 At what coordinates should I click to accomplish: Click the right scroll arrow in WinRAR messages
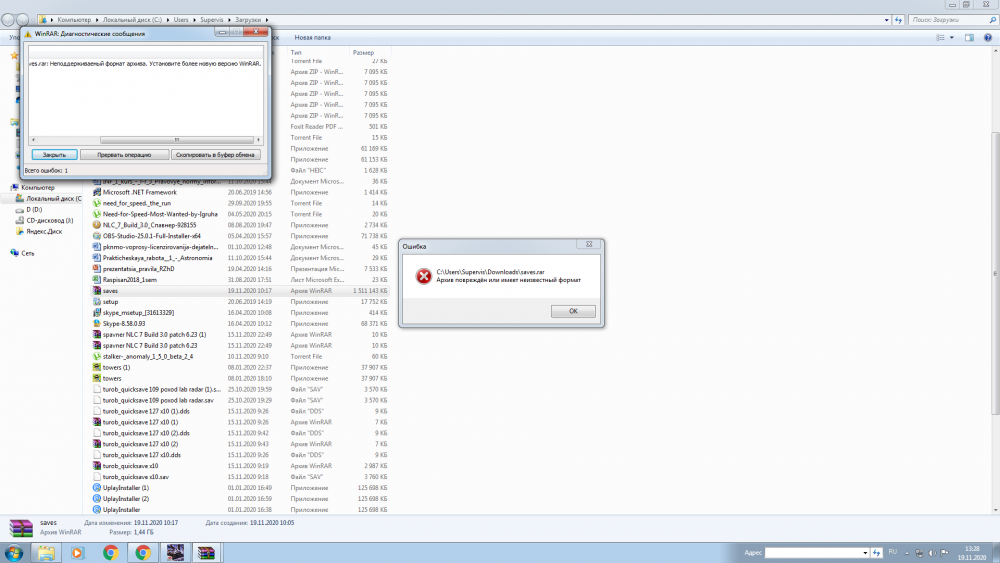[x=258, y=140]
